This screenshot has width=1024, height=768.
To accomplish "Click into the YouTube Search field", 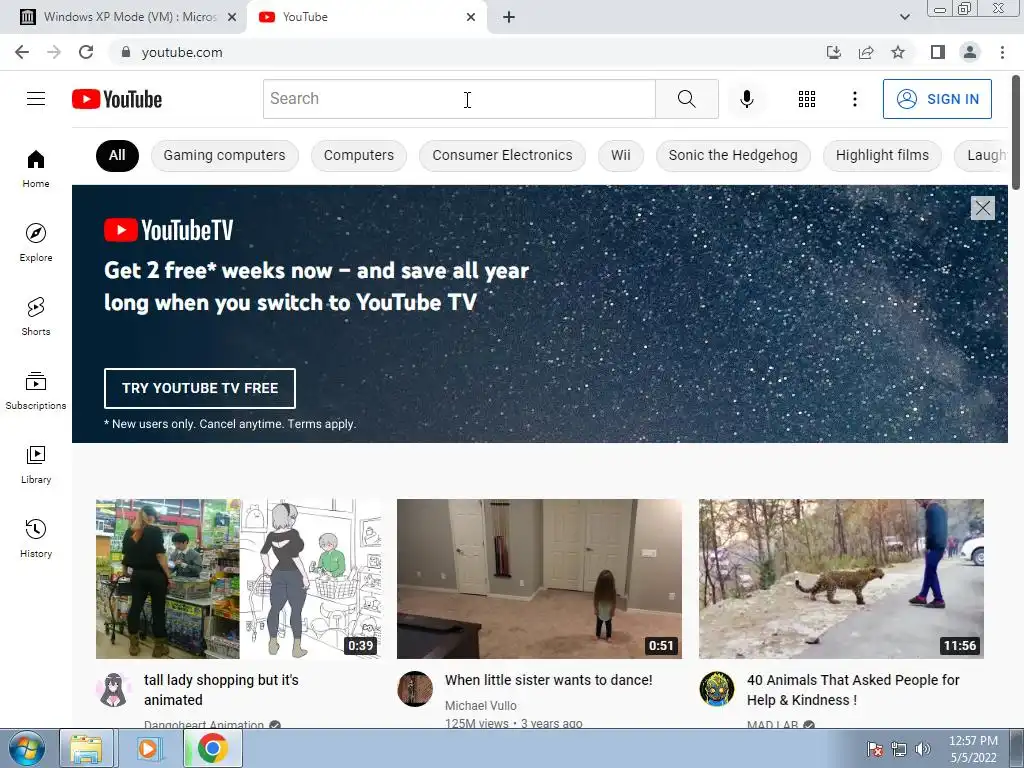I will 459,99.
